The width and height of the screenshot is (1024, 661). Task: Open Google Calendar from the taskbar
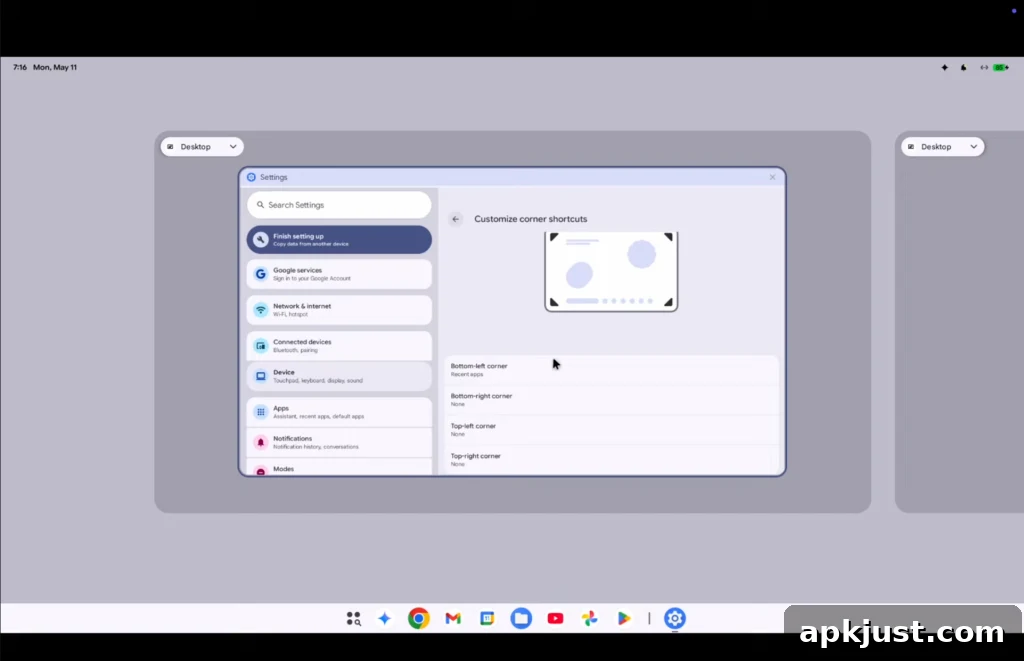(487, 619)
